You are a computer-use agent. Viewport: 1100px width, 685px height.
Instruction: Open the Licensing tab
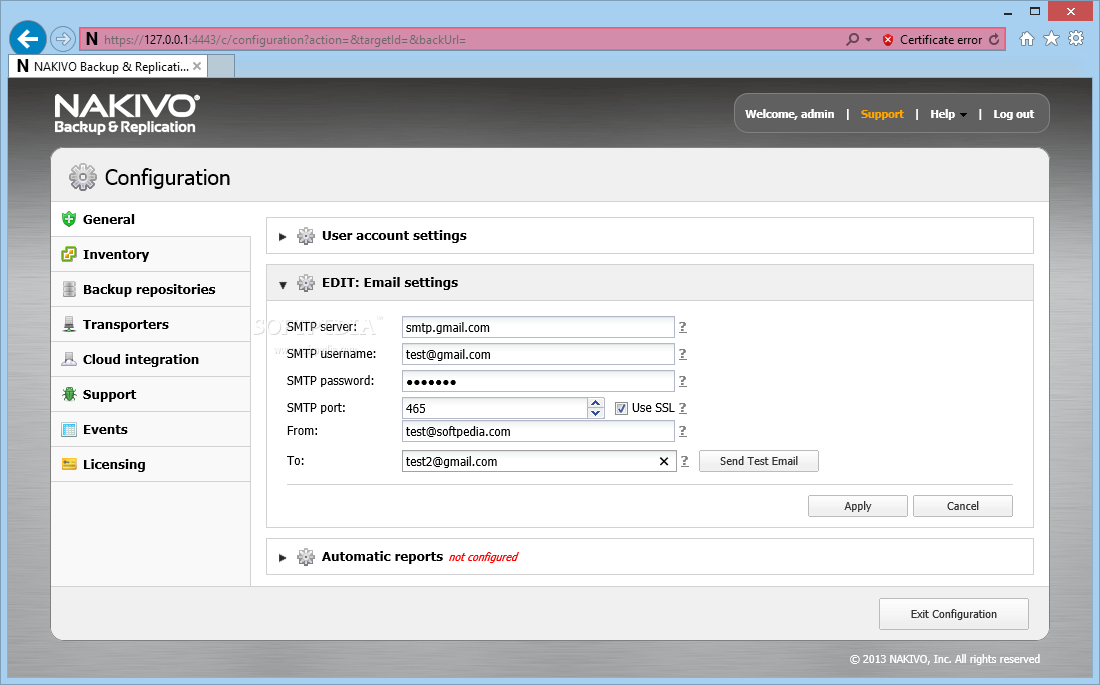[151, 464]
